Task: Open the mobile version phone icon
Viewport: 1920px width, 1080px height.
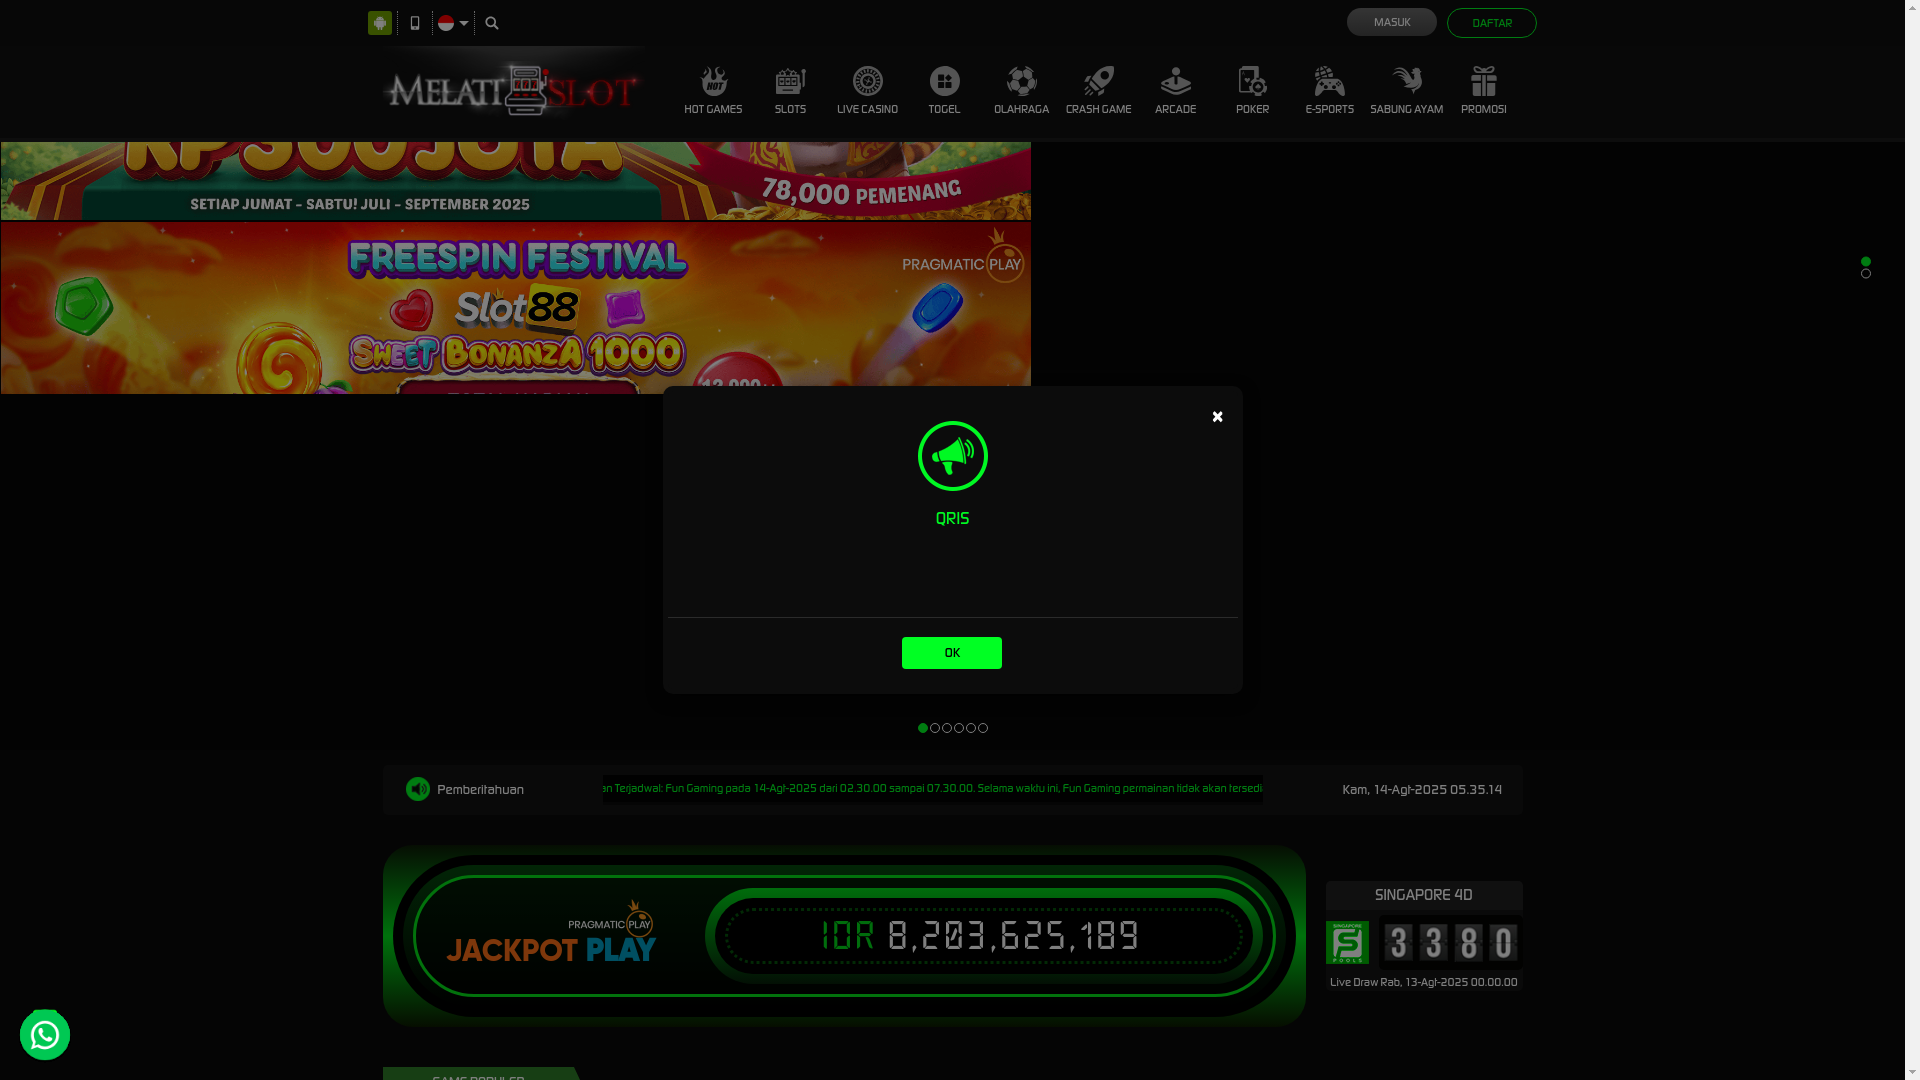Action: click(x=415, y=23)
